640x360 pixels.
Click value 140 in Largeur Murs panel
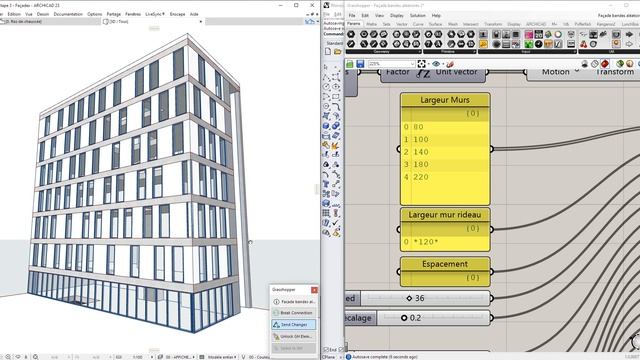tap(421, 152)
